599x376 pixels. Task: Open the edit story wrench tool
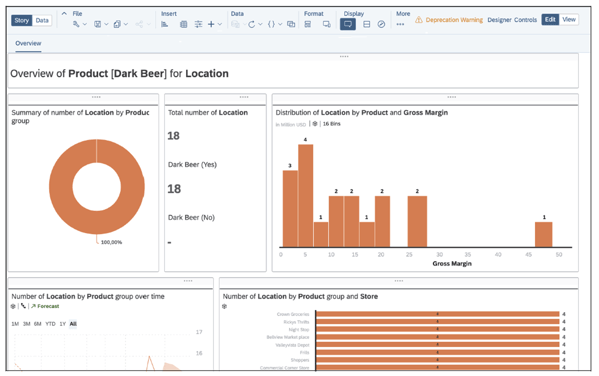pyautogui.click(x=76, y=24)
